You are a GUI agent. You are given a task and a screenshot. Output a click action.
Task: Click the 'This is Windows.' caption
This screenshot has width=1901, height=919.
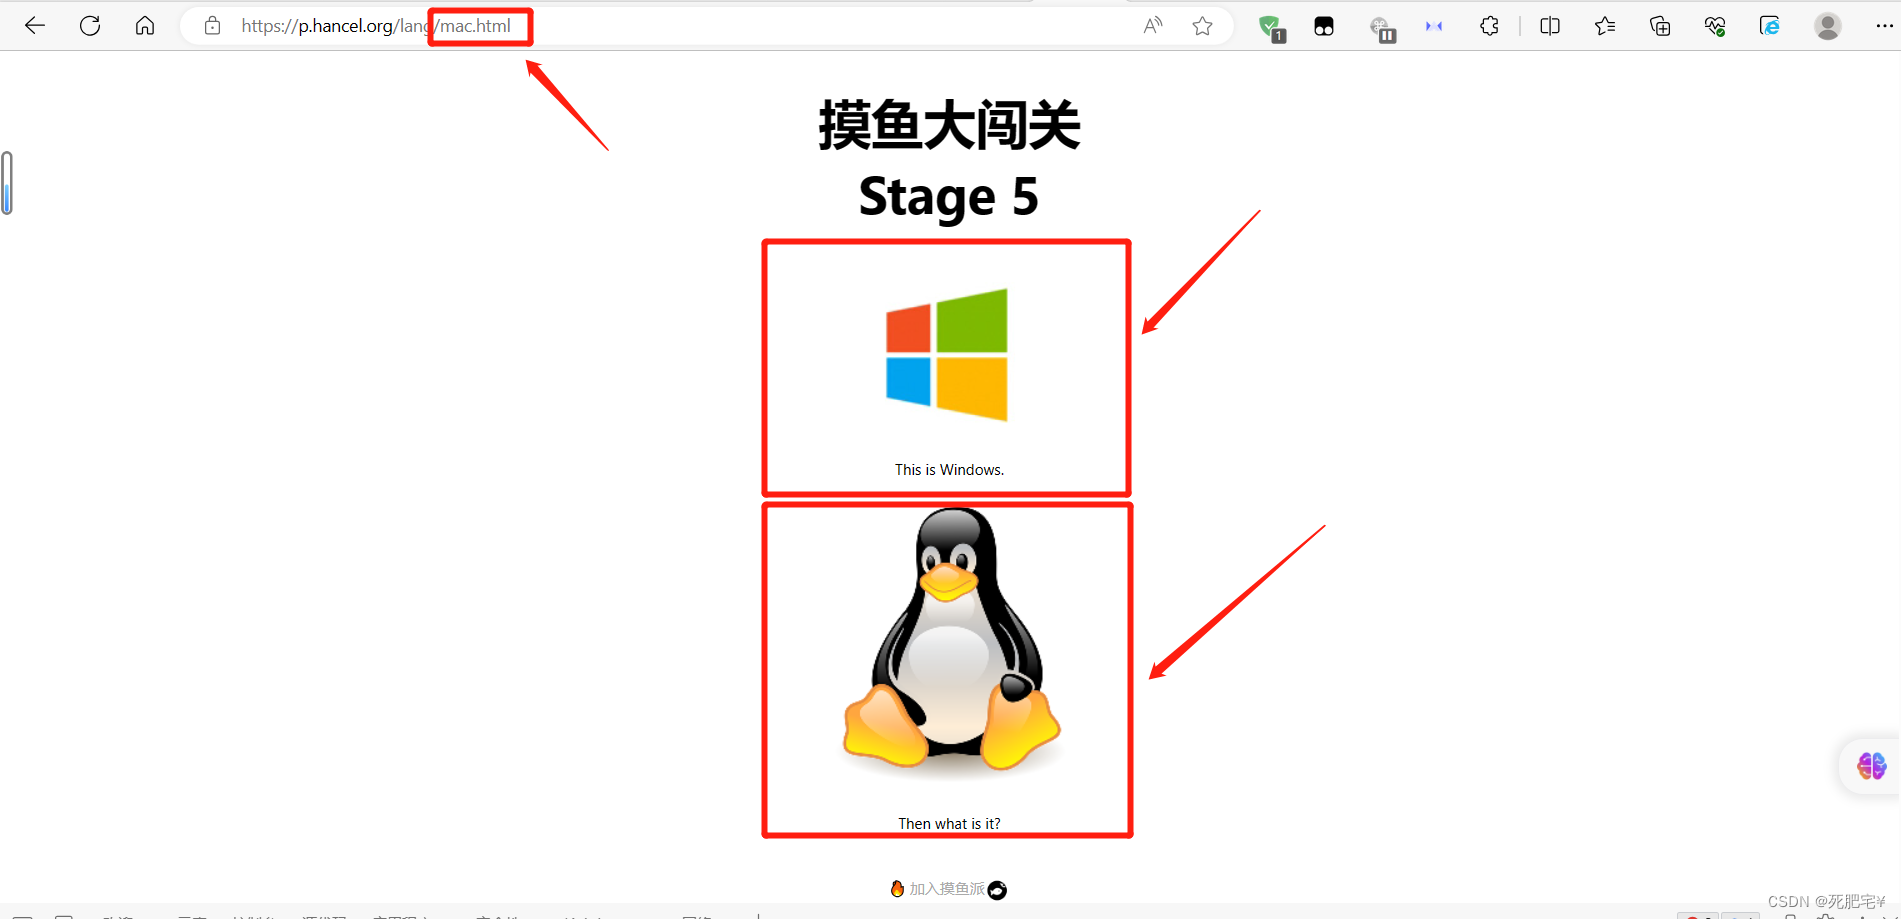949,470
